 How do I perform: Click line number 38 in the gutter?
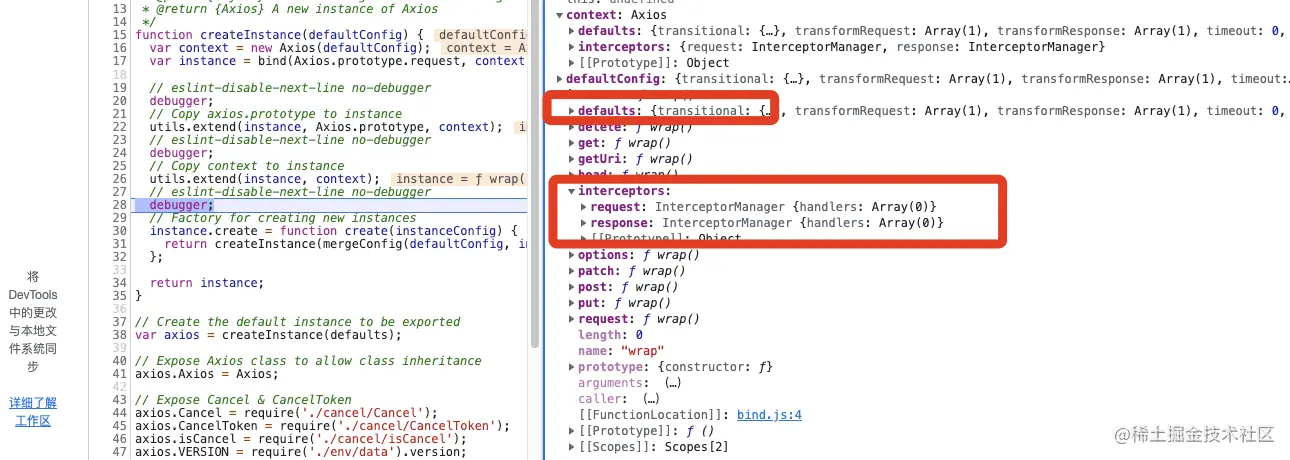tap(119, 335)
